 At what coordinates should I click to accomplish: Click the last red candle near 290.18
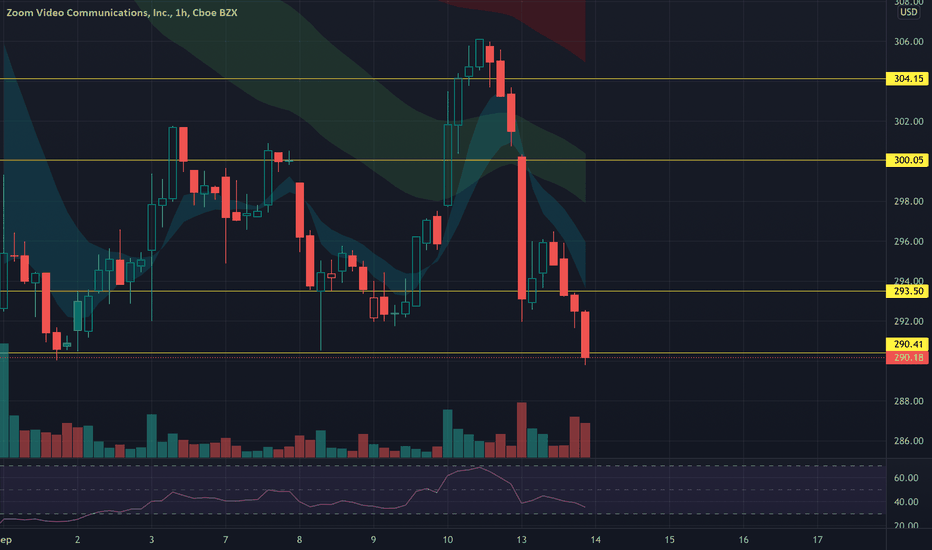click(x=585, y=334)
